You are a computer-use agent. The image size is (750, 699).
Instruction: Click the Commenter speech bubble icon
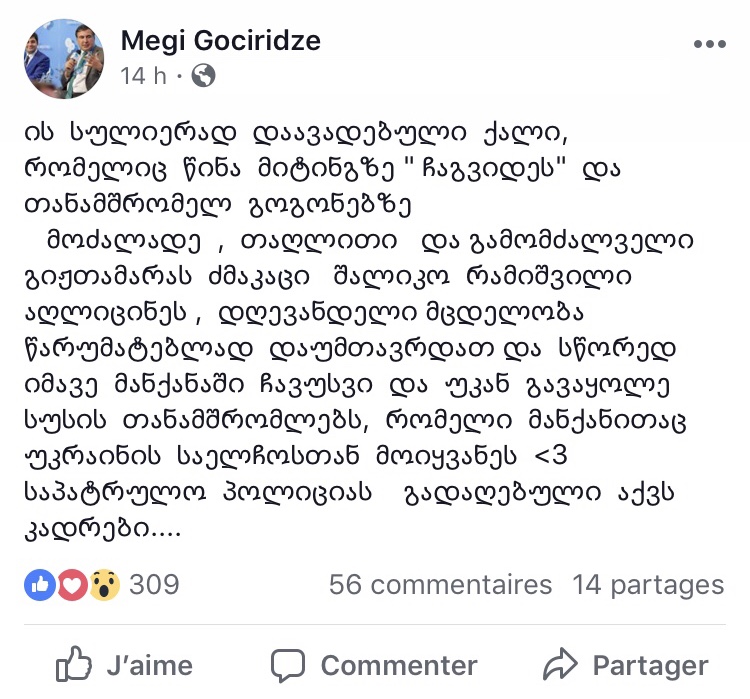[x=287, y=666]
